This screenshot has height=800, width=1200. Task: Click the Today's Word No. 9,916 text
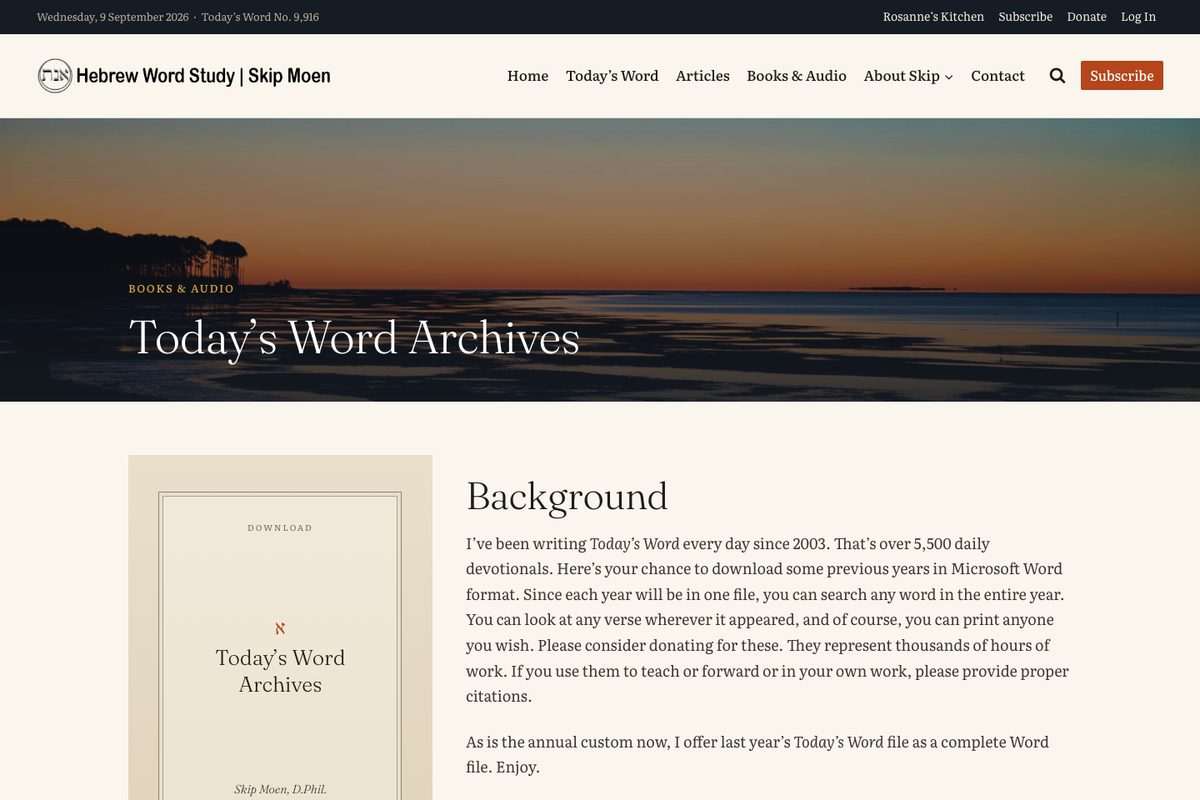pyautogui.click(x=260, y=17)
